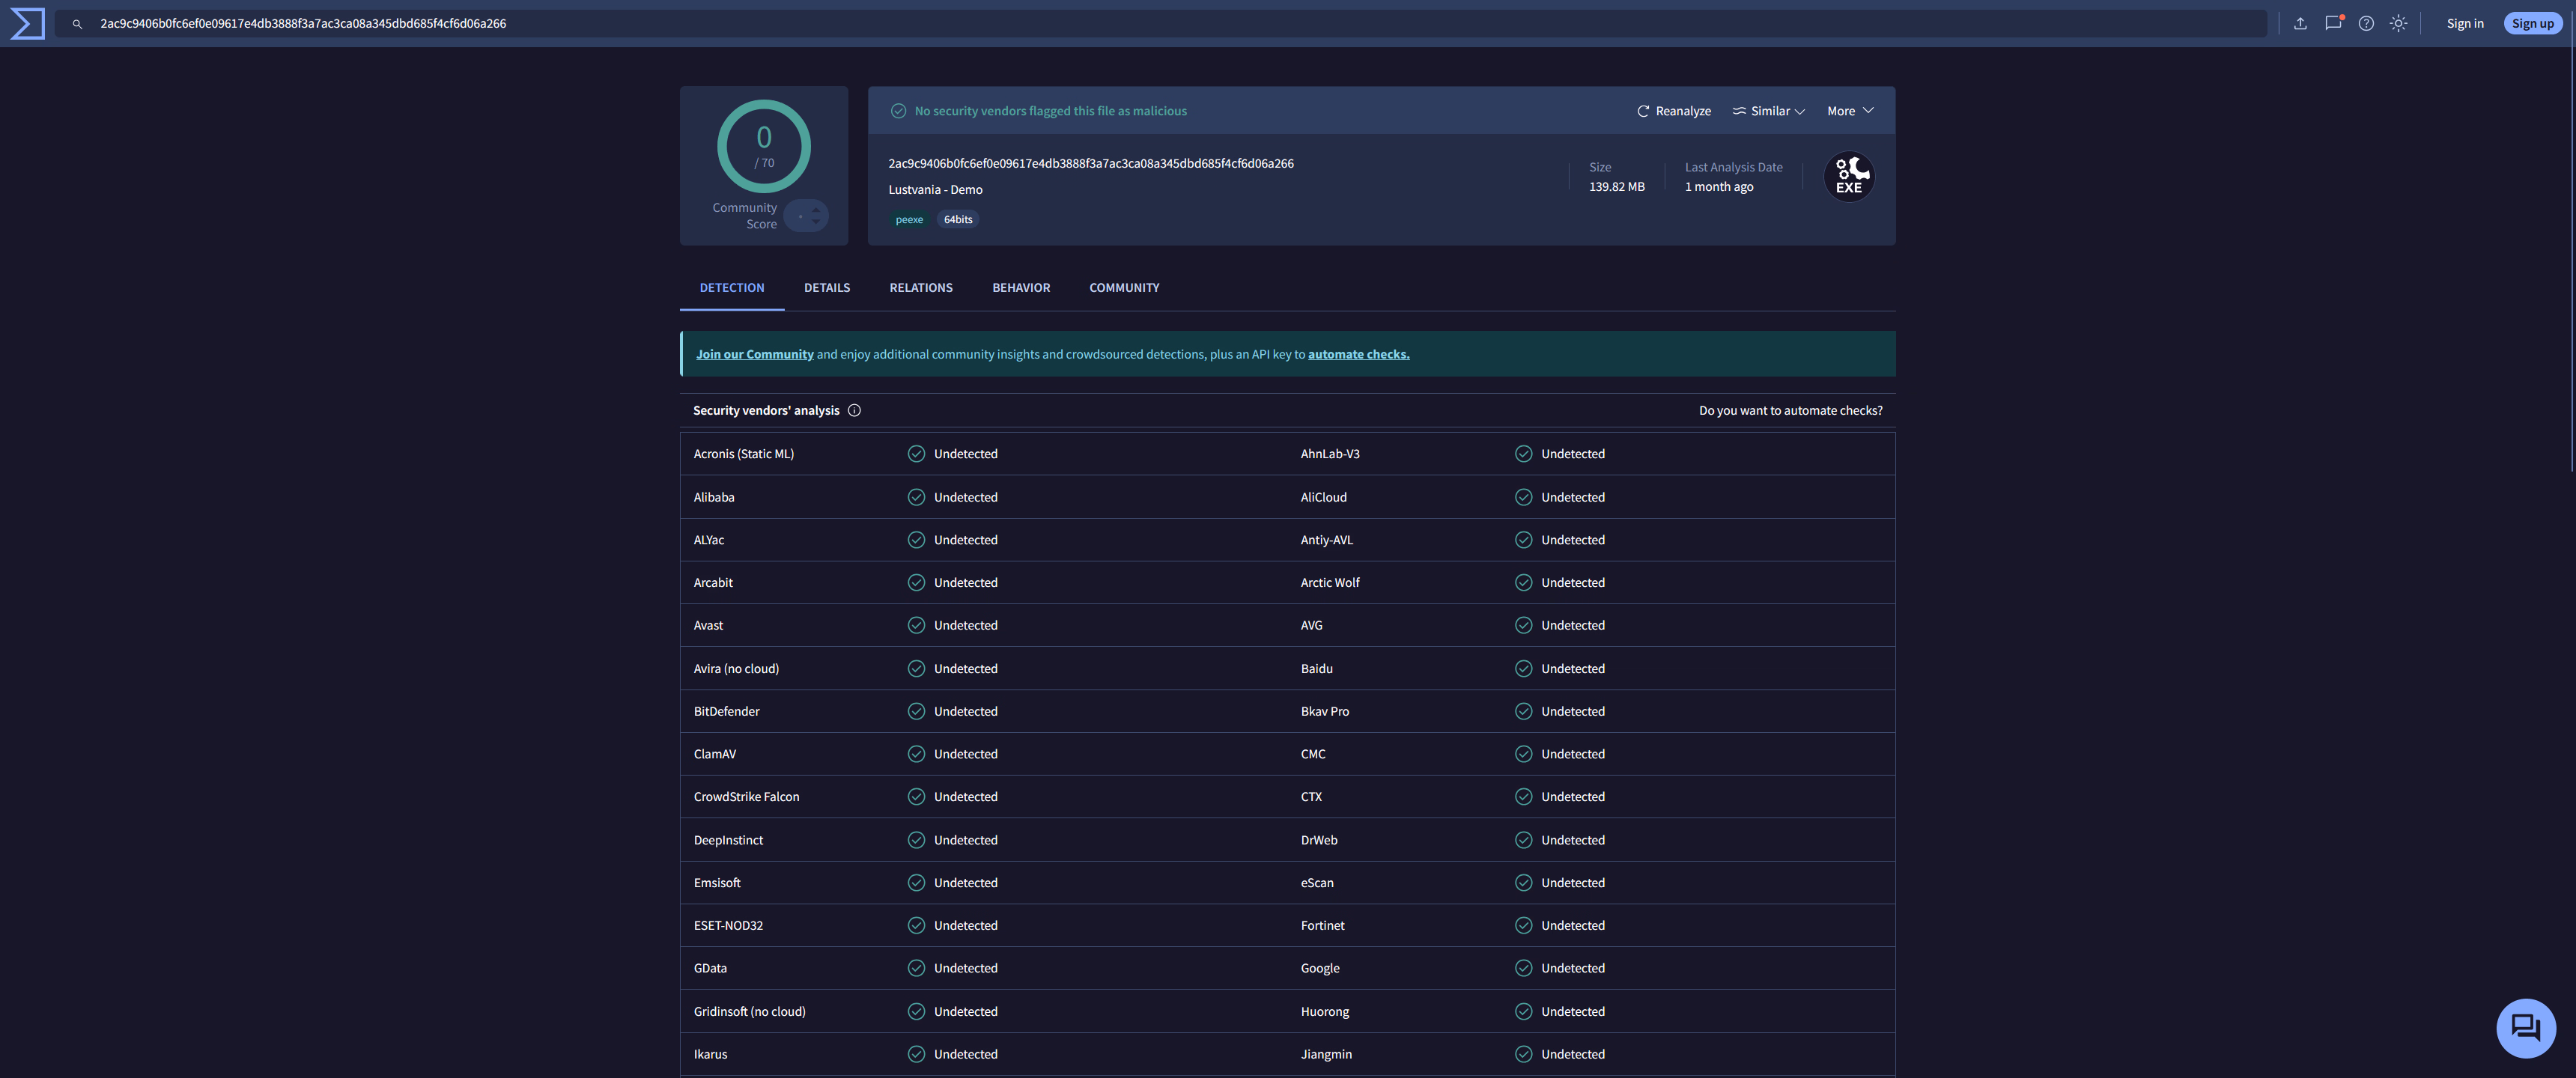2576x1078 pixels.
Task: Switch to the DETECTION tab
Action: pyautogui.click(x=732, y=288)
